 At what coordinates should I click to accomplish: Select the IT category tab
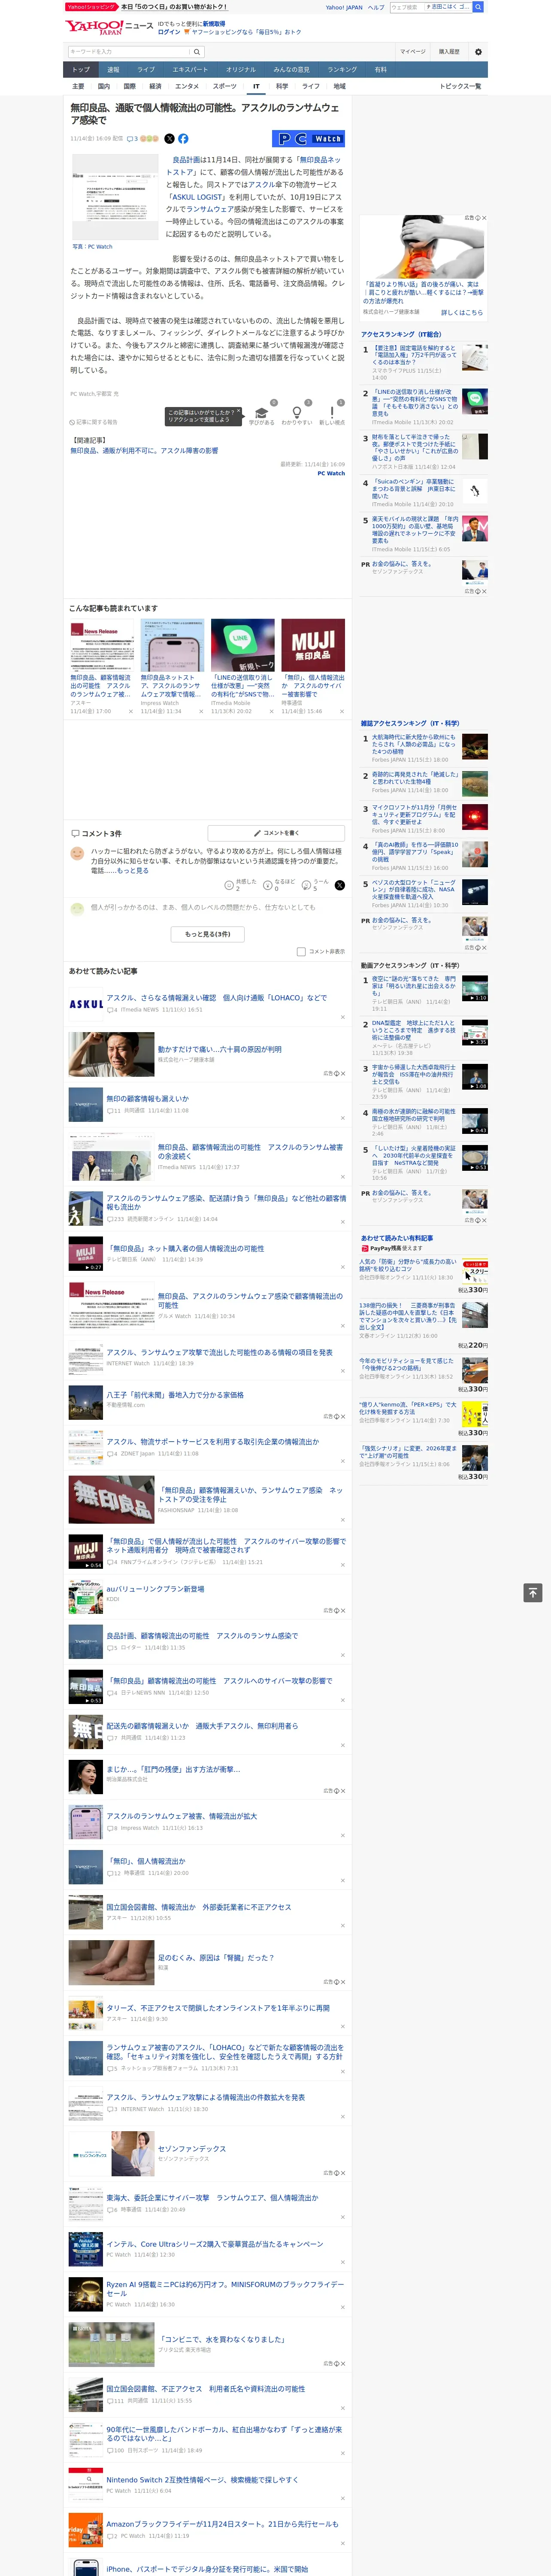coord(256,86)
